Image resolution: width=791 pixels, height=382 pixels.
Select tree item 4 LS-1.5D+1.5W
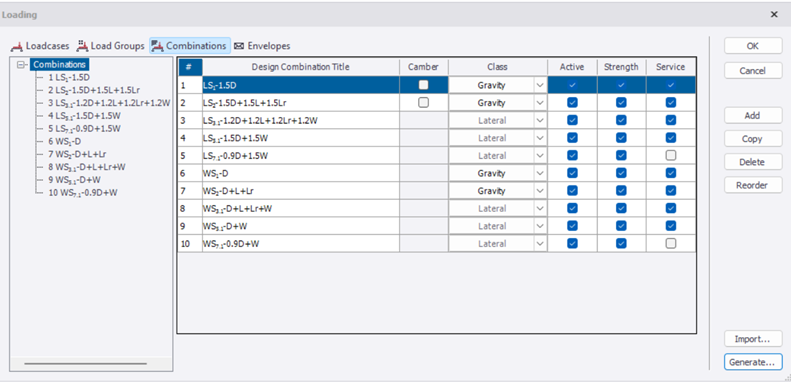84,116
